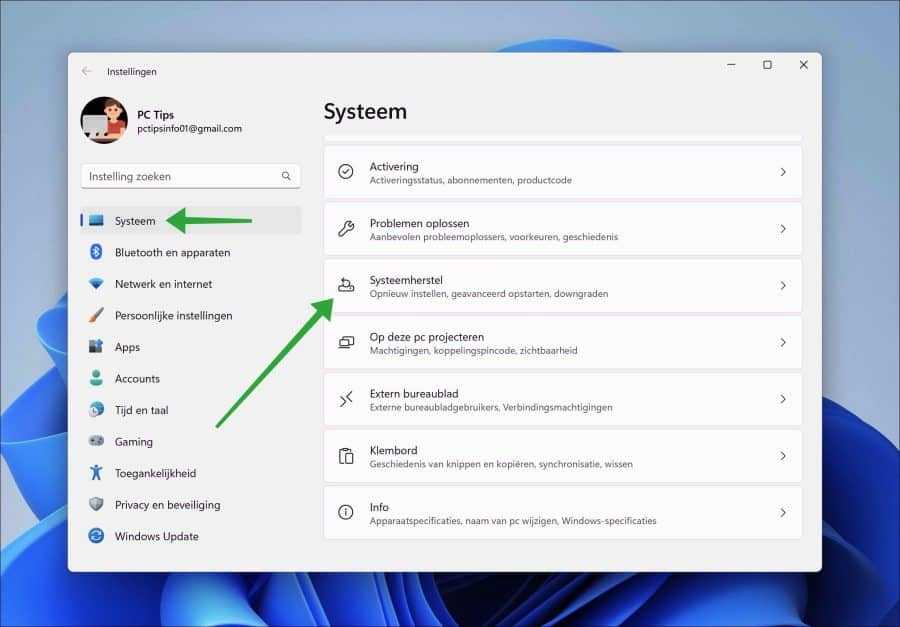Expand the Activering row chevron
Image resolution: width=900 pixels, height=627 pixels.
pos(783,172)
